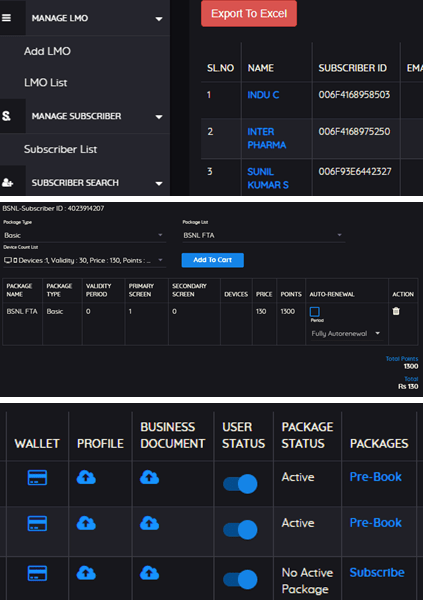Viewport: 423px width, 600px height.
Task: Click the MANAGE LMO menu heading
Action: [60, 18]
